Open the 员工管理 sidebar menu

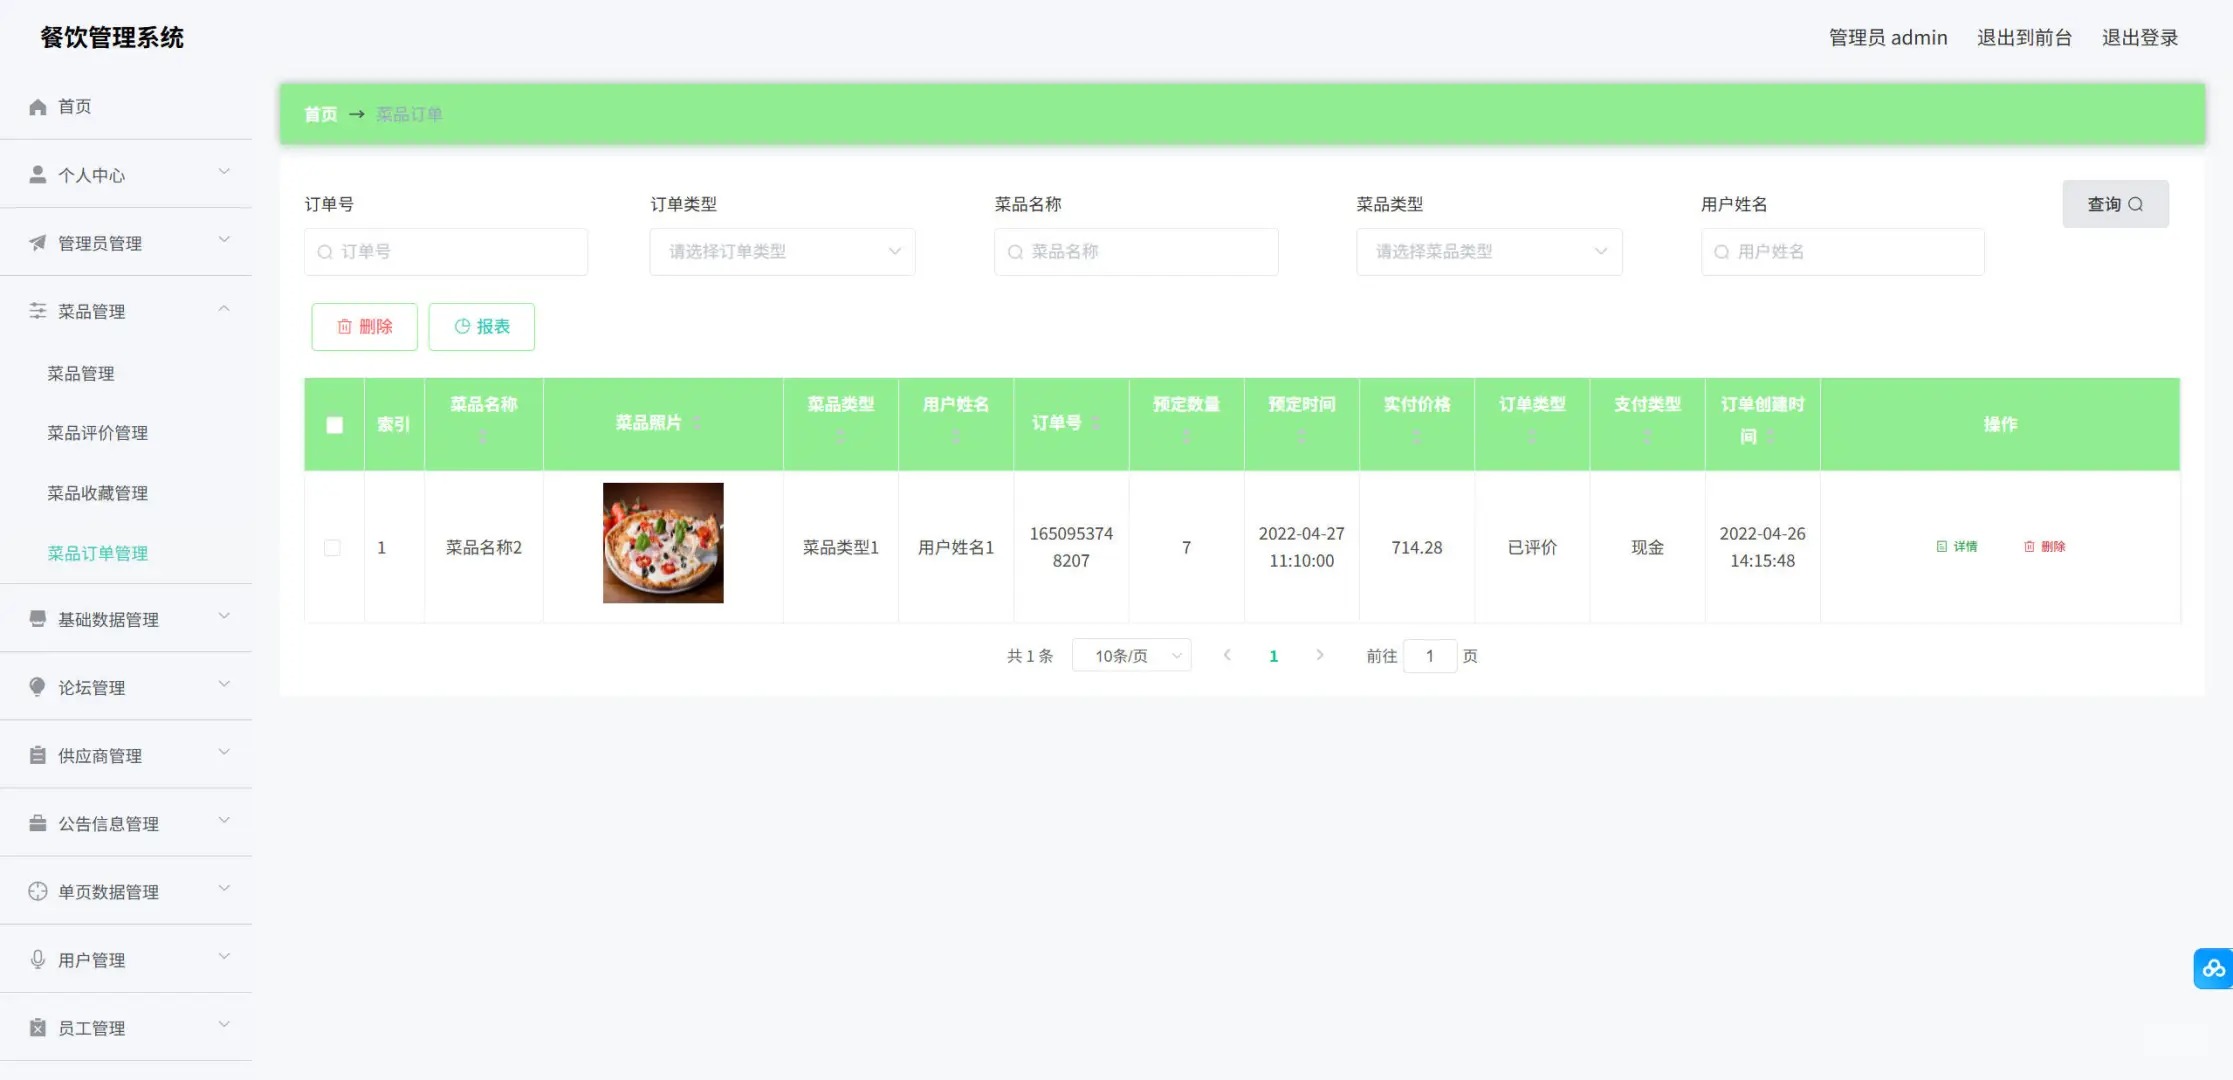(126, 1027)
